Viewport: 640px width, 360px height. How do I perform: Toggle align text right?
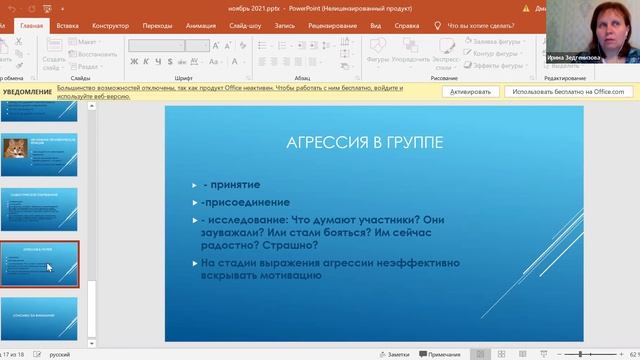287,62
